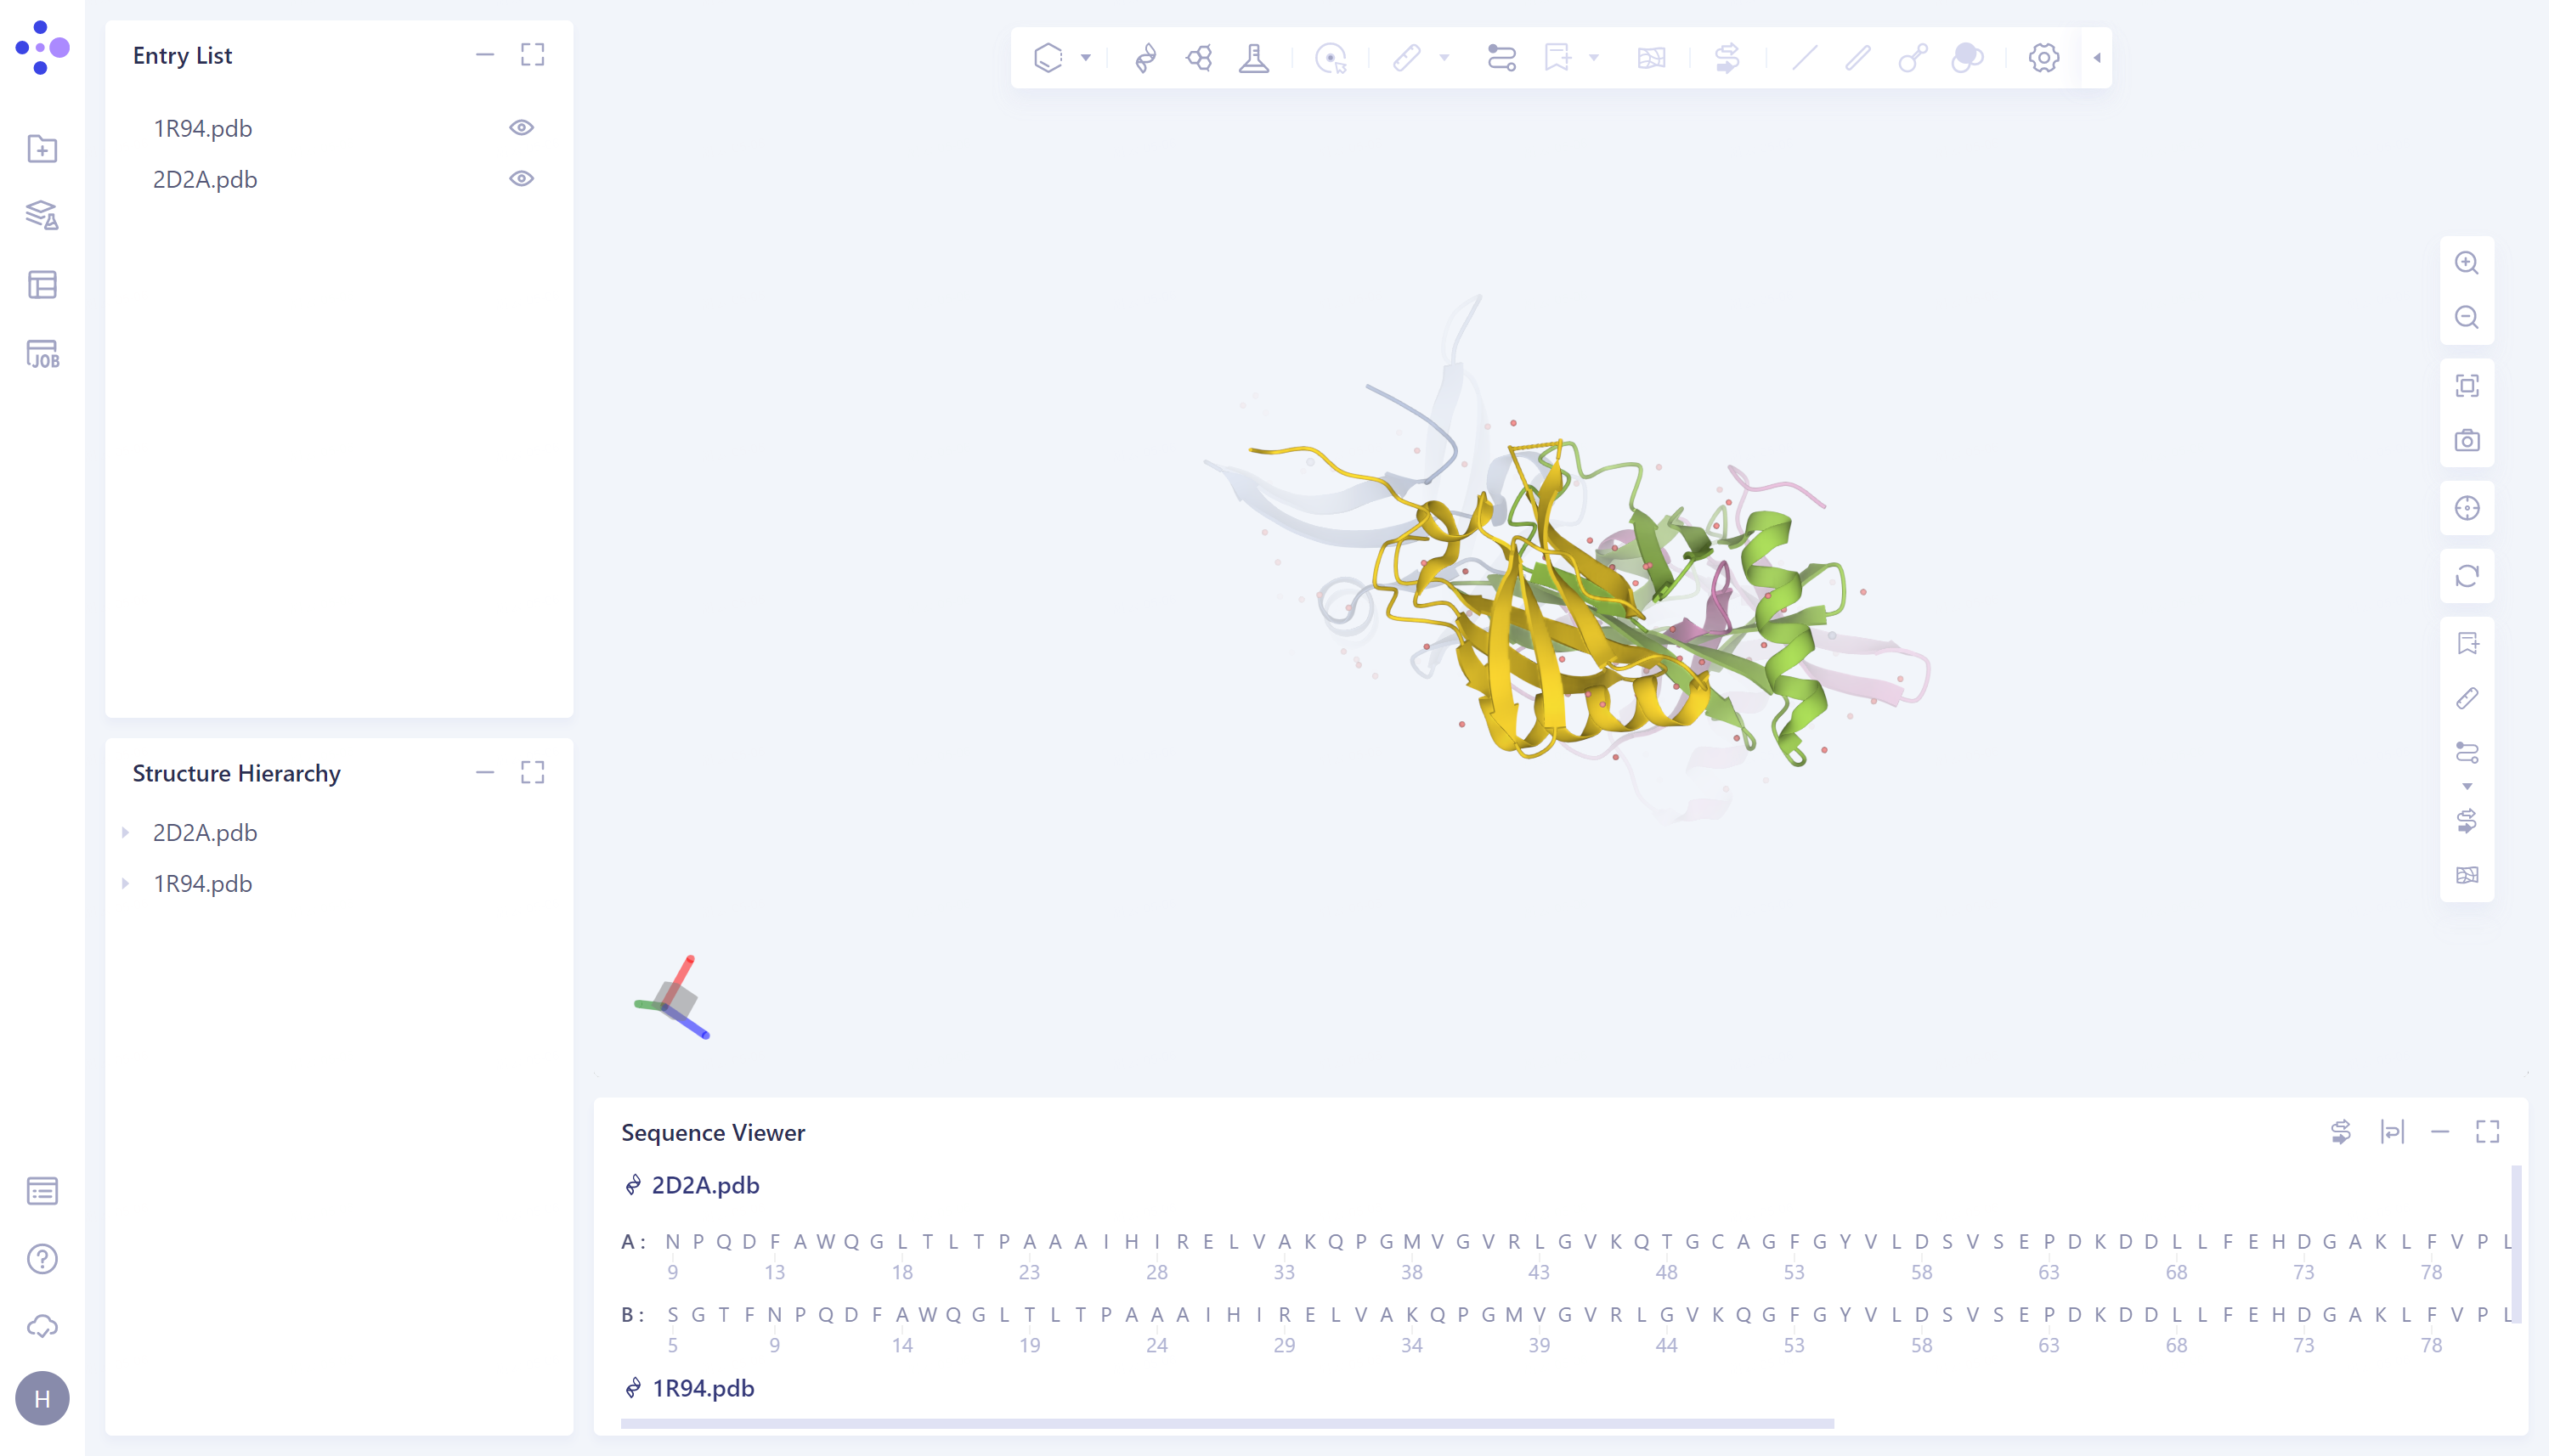Expand 1R94.pdb in Structure Hierarchy
The height and width of the screenshot is (1456, 2549).
tap(126, 883)
